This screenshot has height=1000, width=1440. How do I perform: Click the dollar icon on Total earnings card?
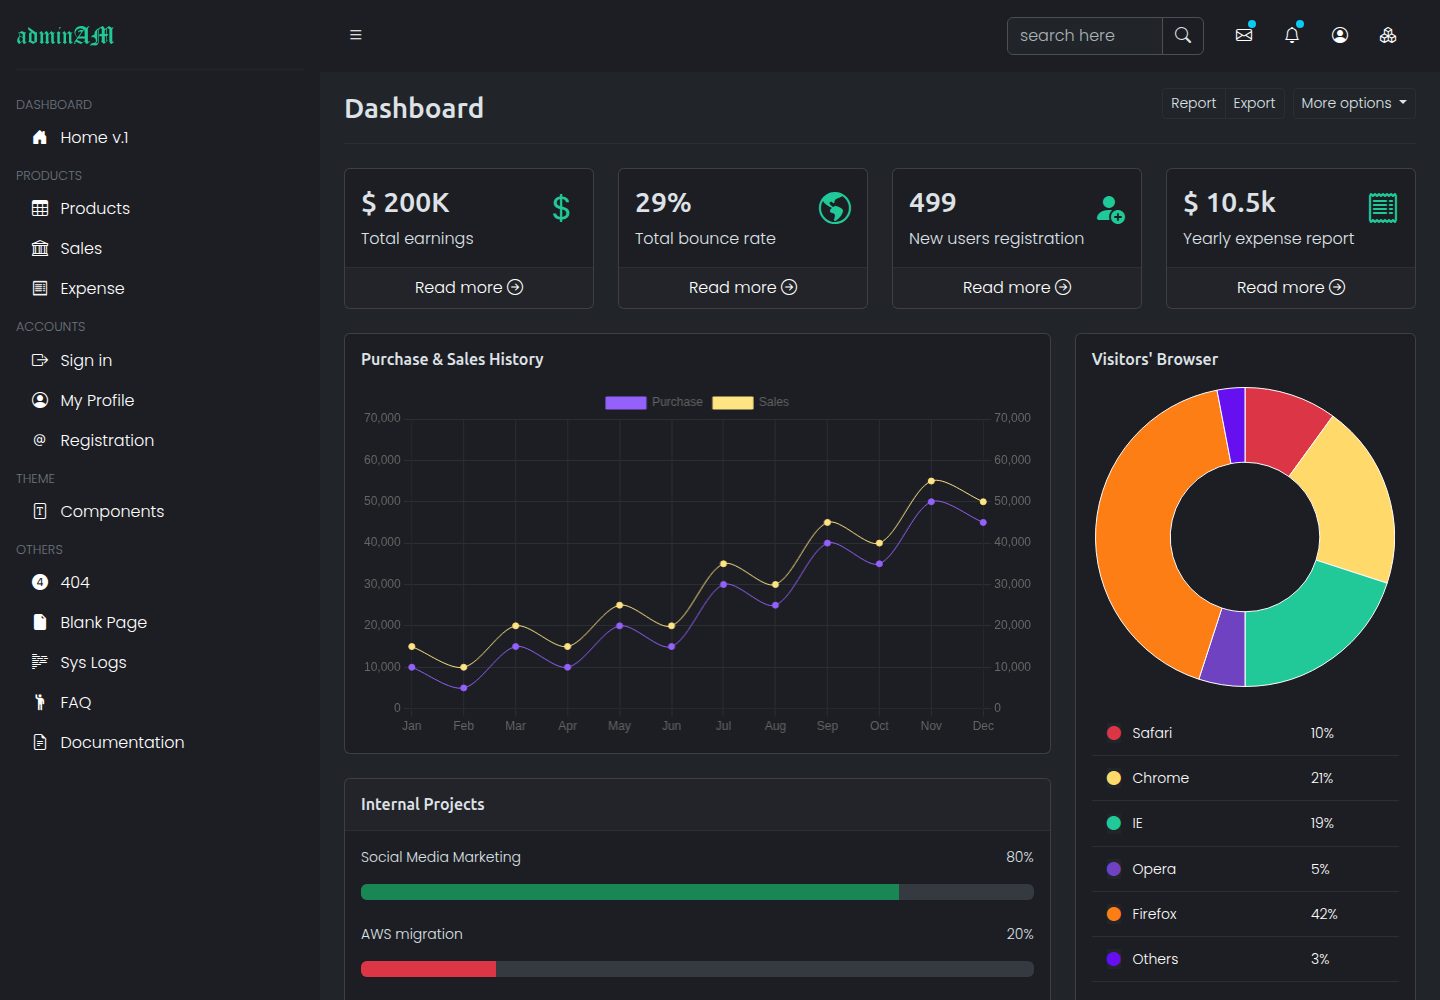[x=562, y=208]
